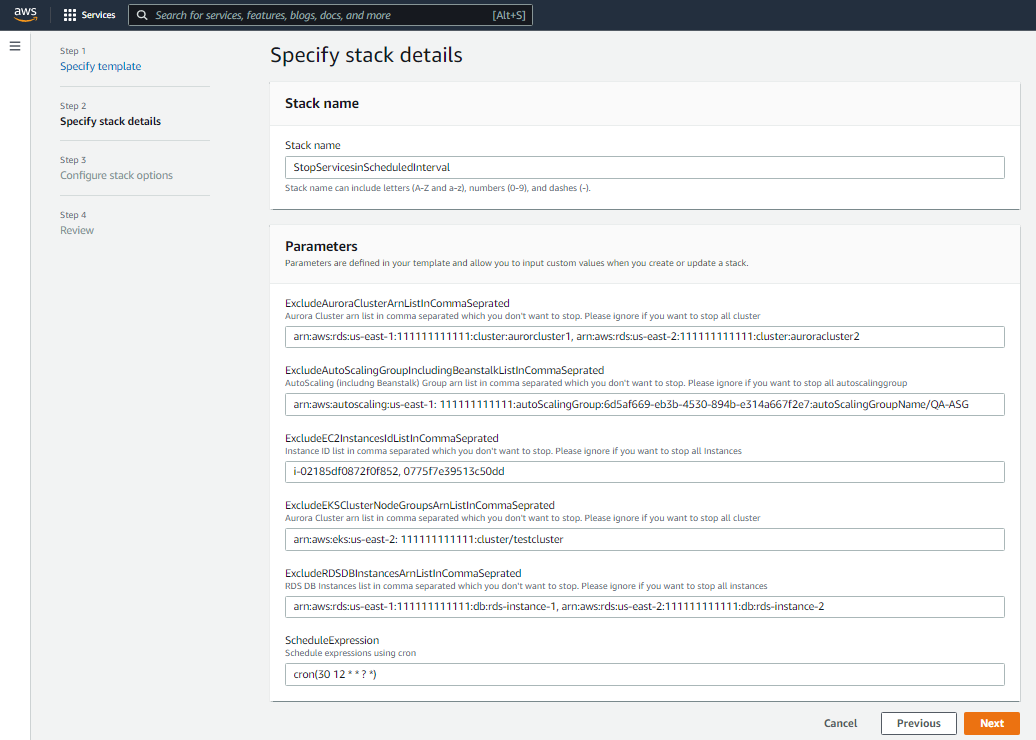Focus the ExcludeAuroraClusterArnListInCommaSeprated field
This screenshot has width=1036, height=740.
(x=645, y=337)
